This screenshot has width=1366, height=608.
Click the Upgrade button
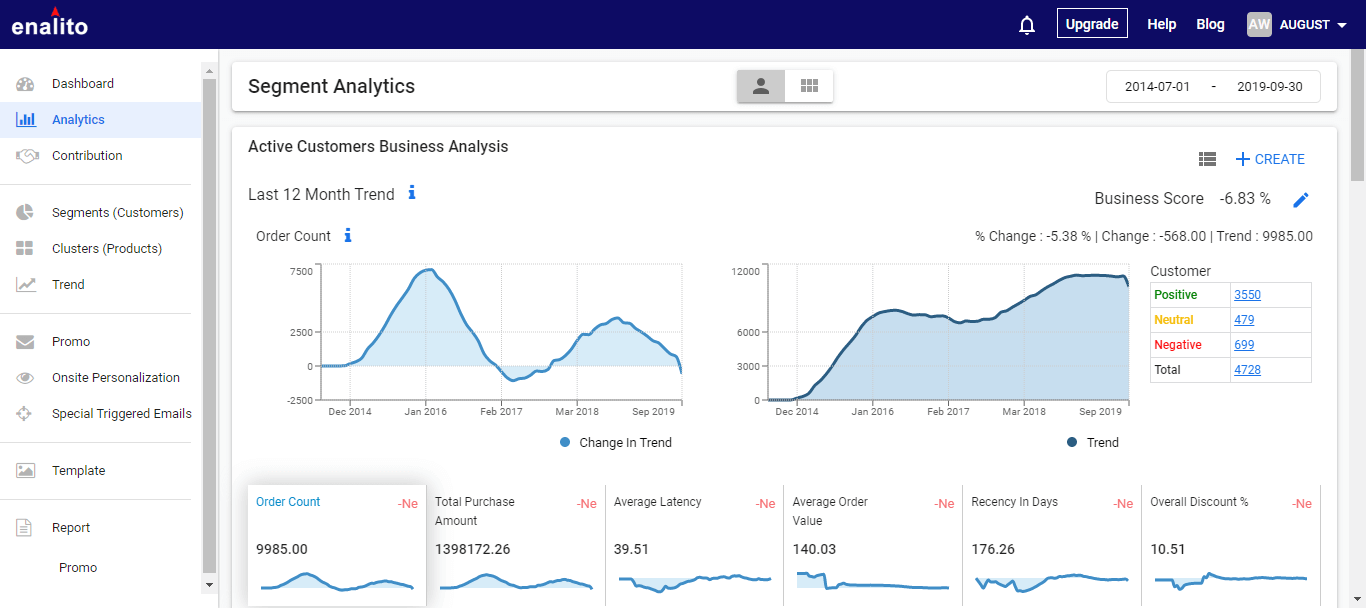click(x=1092, y=24)
